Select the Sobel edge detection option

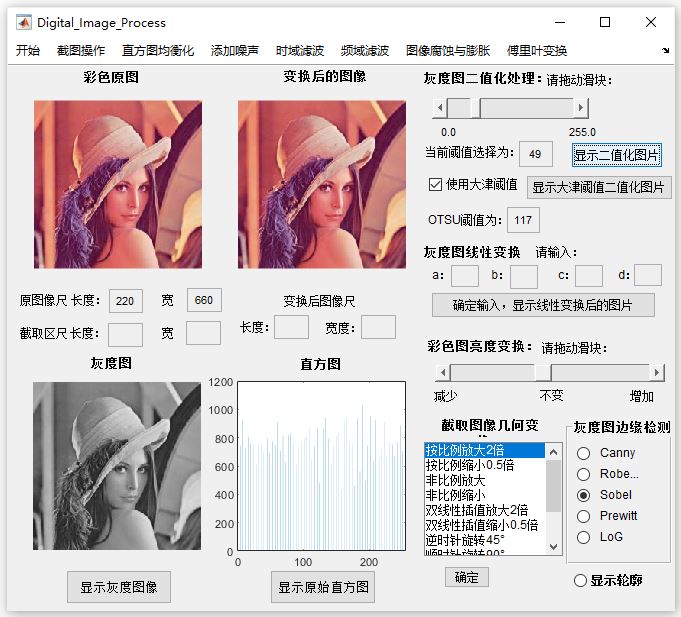(604, 495)
